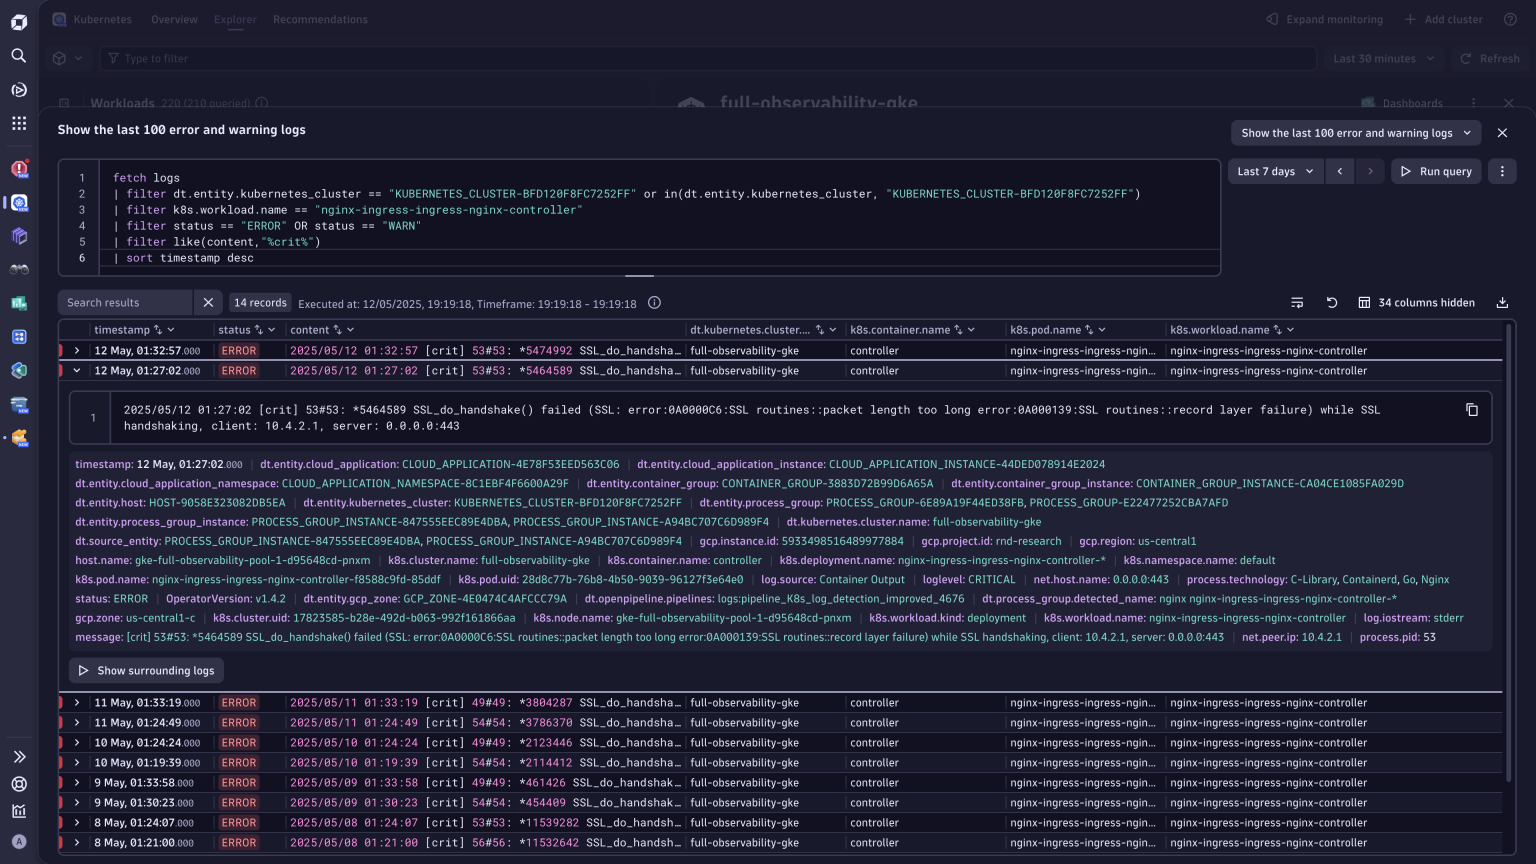Expand the 9 May, 01:33:58 log row

76,783
